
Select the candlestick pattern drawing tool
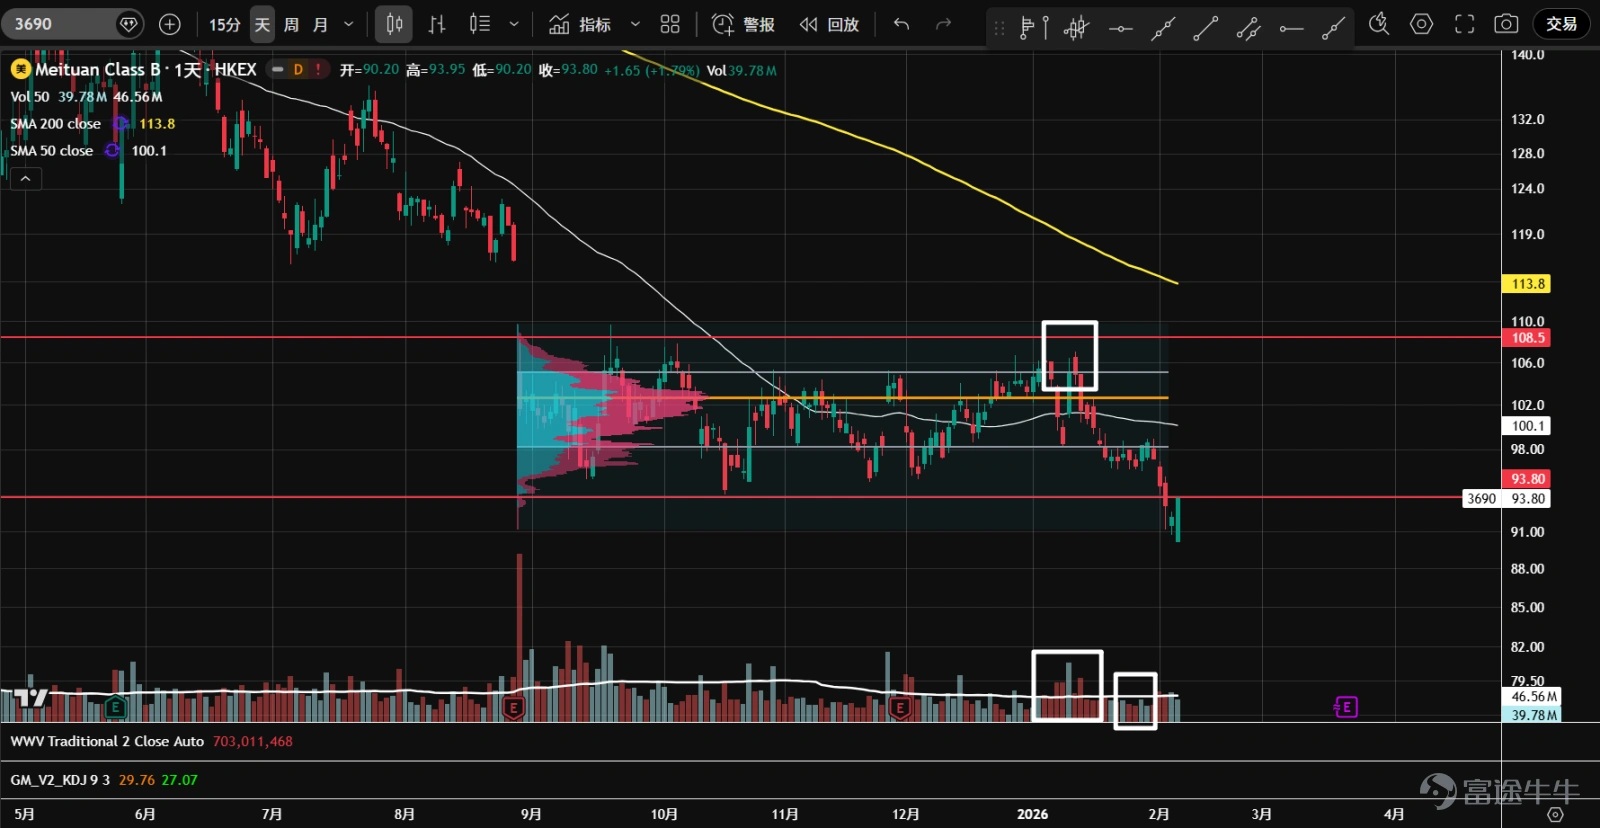click(x=1076, y=27)
